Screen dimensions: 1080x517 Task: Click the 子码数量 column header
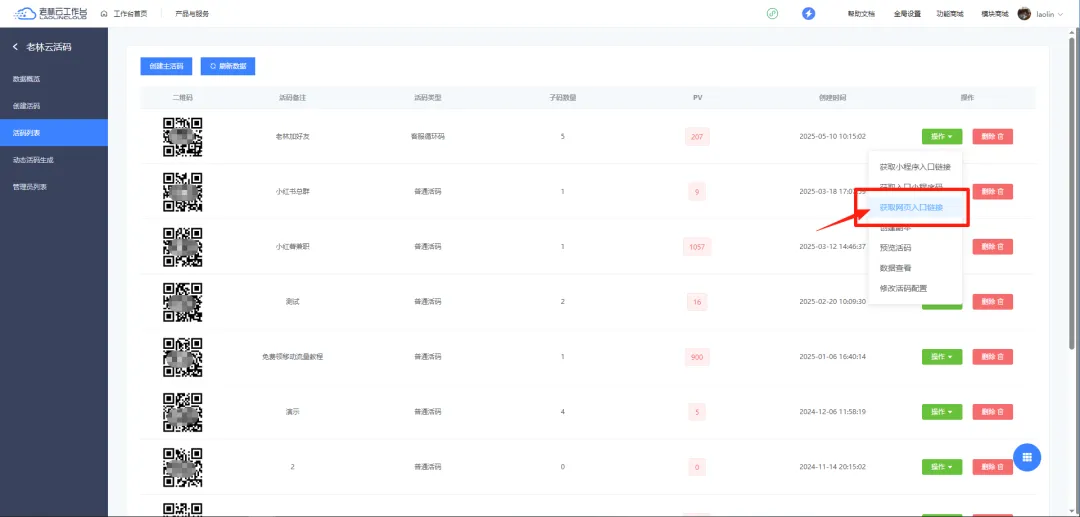(x=563, y=98)
